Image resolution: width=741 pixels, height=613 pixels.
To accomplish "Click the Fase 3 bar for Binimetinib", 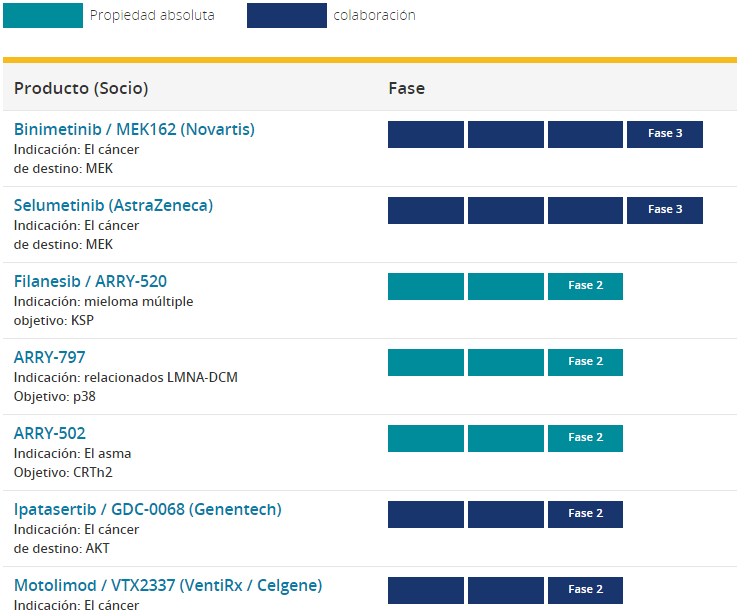I will click(665, 134).
